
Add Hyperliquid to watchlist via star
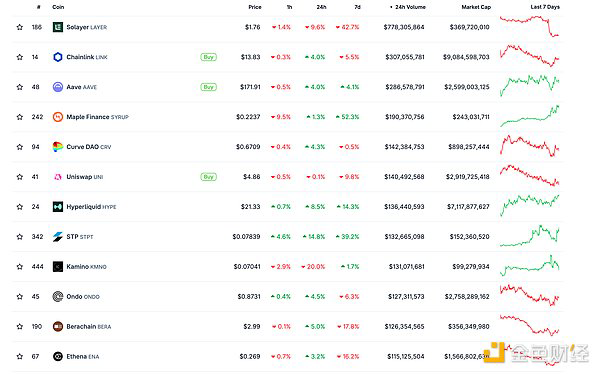tap(20, 207)
